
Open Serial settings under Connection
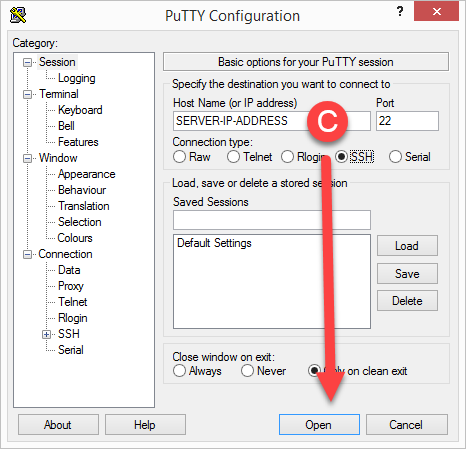tap(71, 350)
